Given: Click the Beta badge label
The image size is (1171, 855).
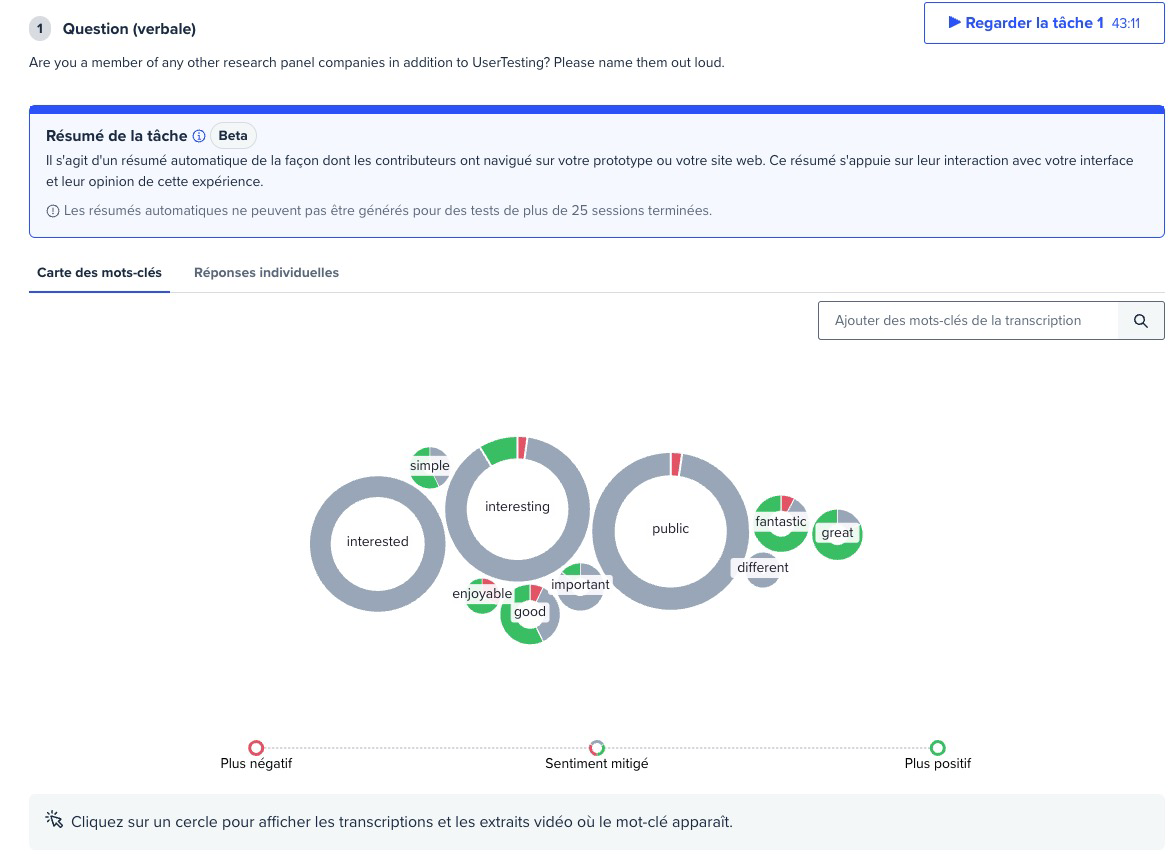Looking at the screenshot, I should pyautogui.click(x=233, y=136).
